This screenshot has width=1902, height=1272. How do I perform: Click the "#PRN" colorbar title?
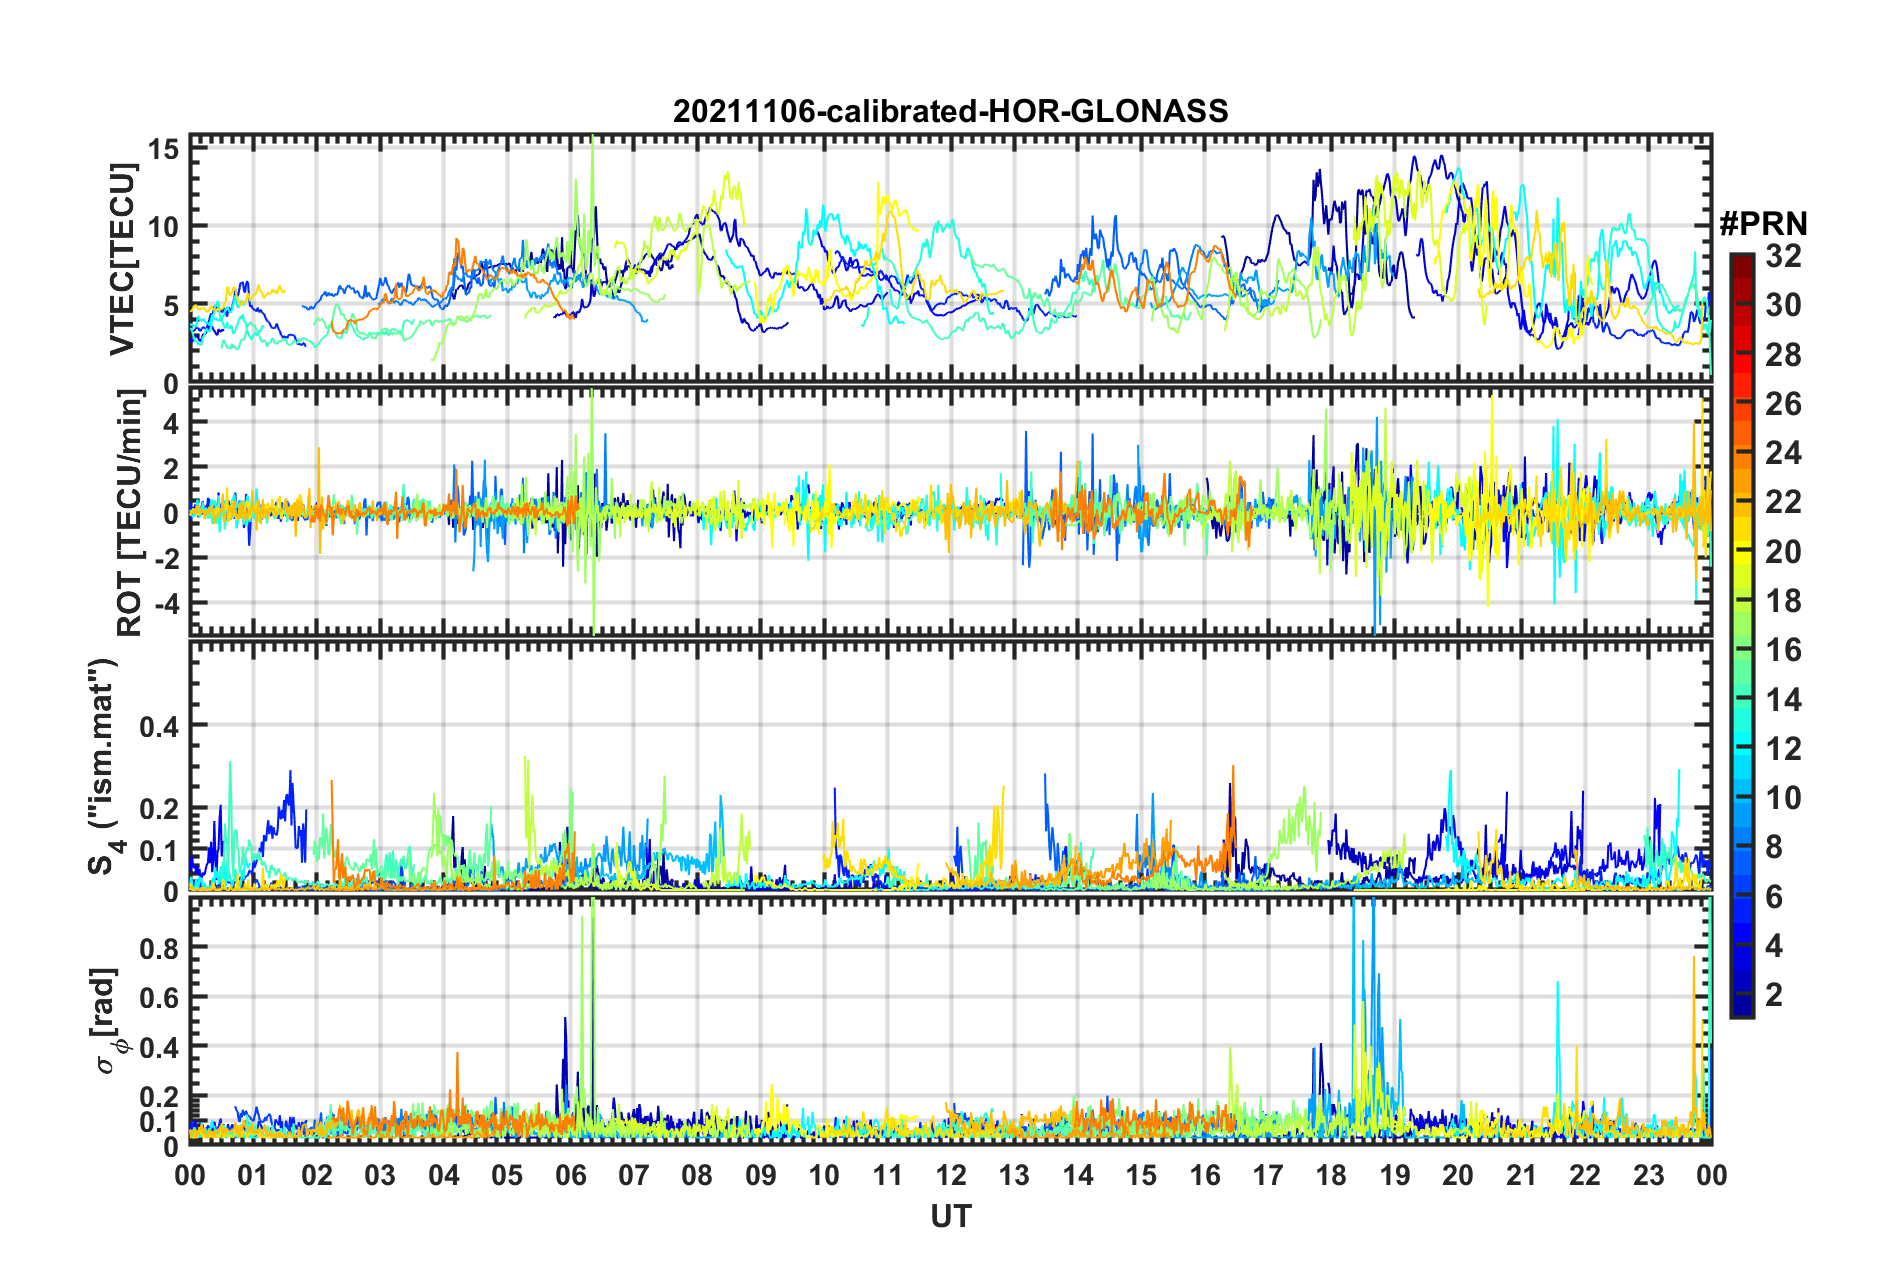(x=1763, y=224)
